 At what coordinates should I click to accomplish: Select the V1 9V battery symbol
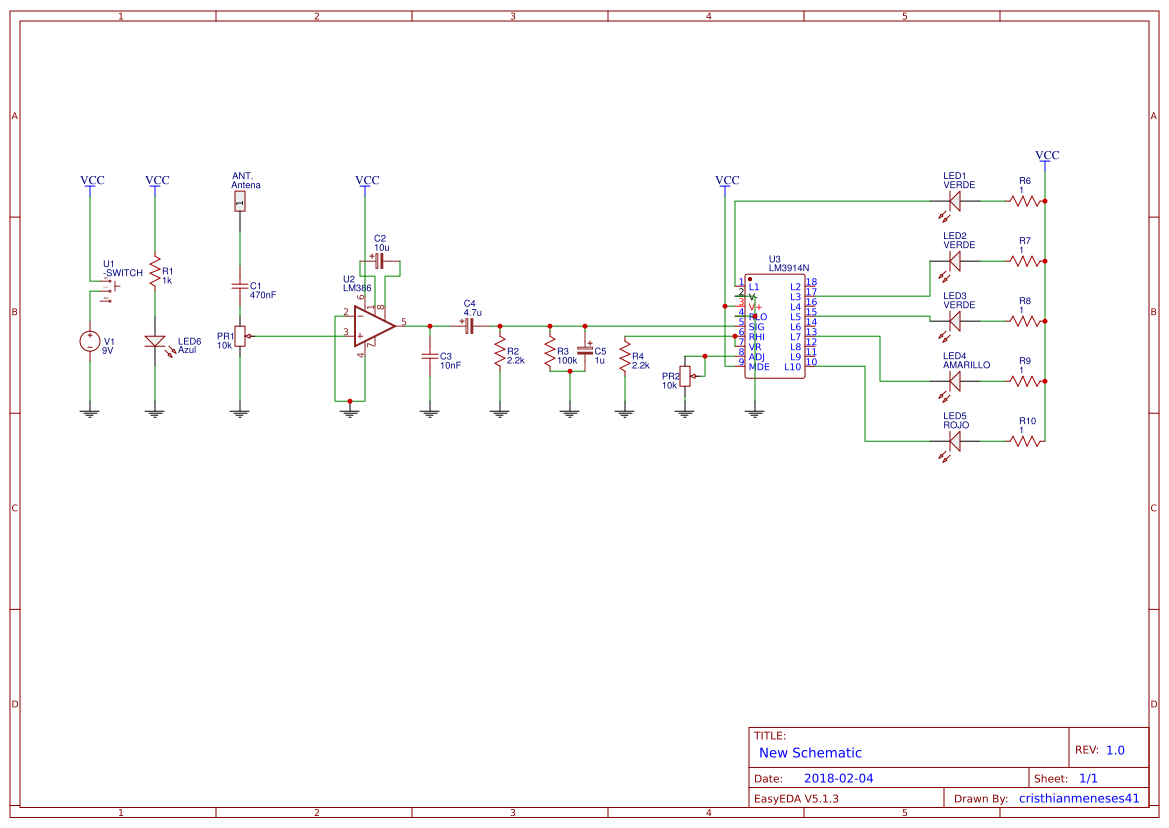point(90,341)
